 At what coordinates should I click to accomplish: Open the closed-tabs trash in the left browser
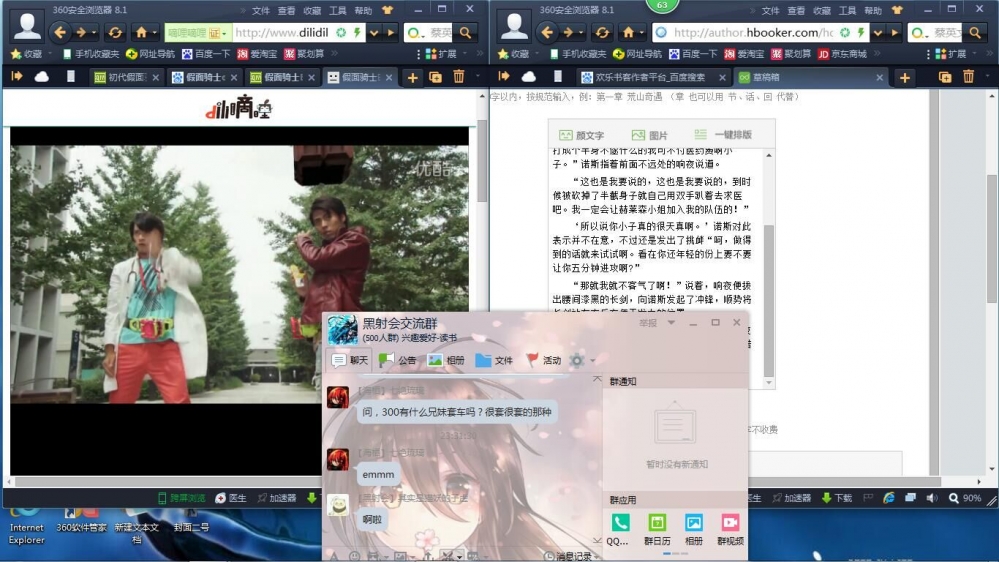click(459, 77)
